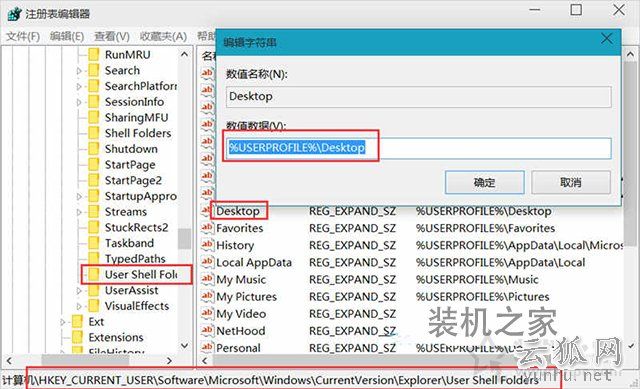Select the Taskband folder icon
The height and width of the screenshot is (389, 640).
pyautogui.click(x=94, y=243)
